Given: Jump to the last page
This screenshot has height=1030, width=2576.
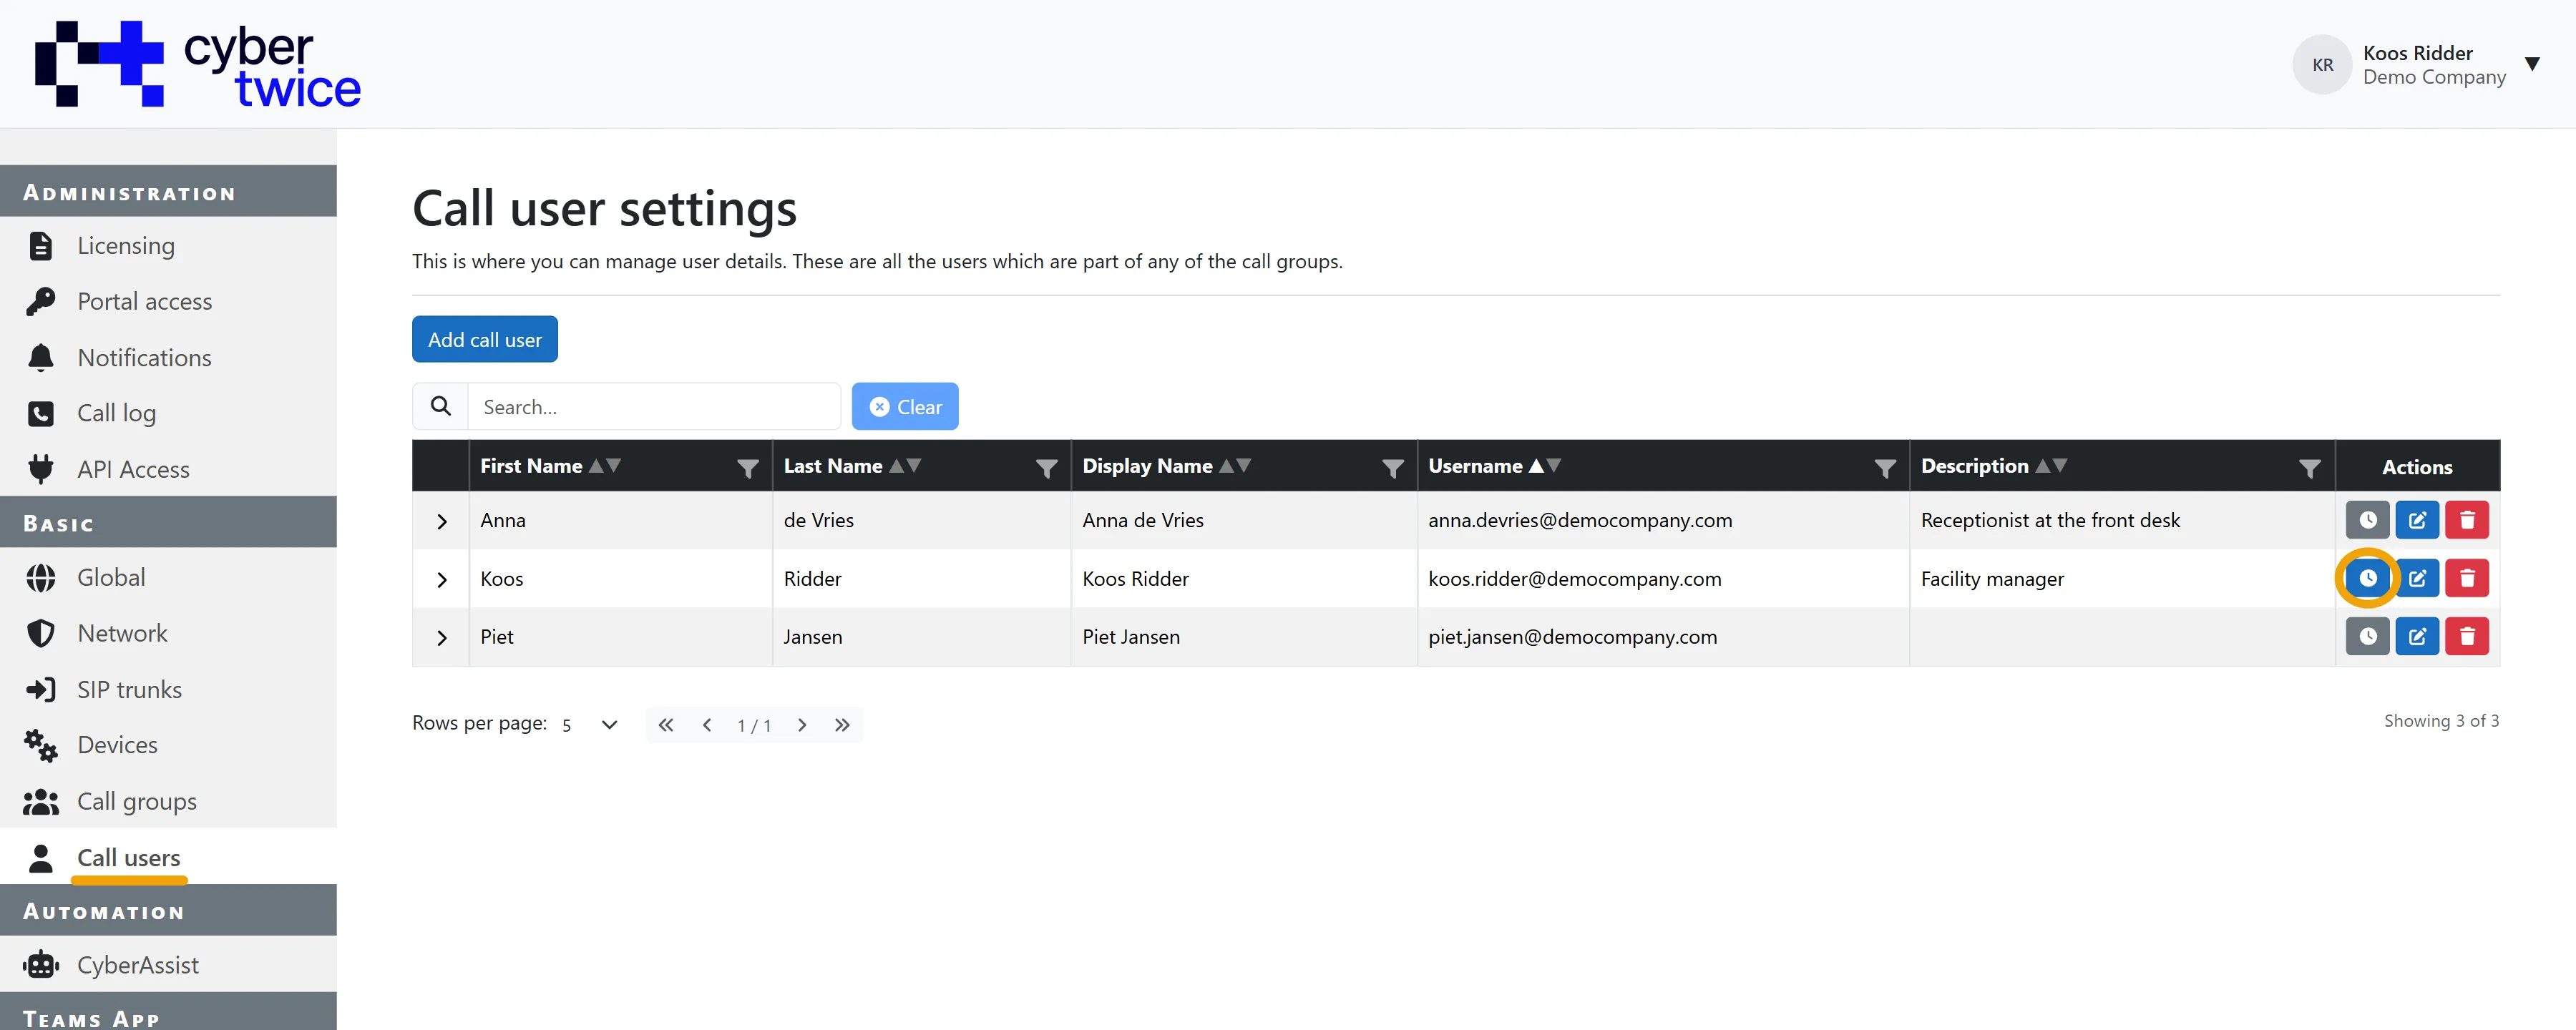Looking at the screenshot, I should 842,725.
